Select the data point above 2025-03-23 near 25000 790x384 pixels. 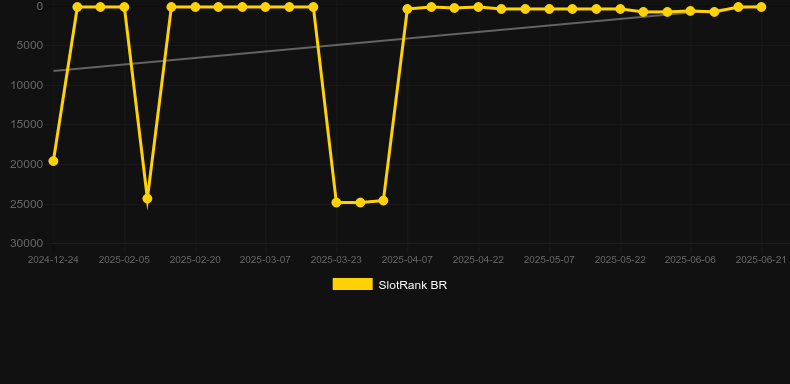pos(337,203)
